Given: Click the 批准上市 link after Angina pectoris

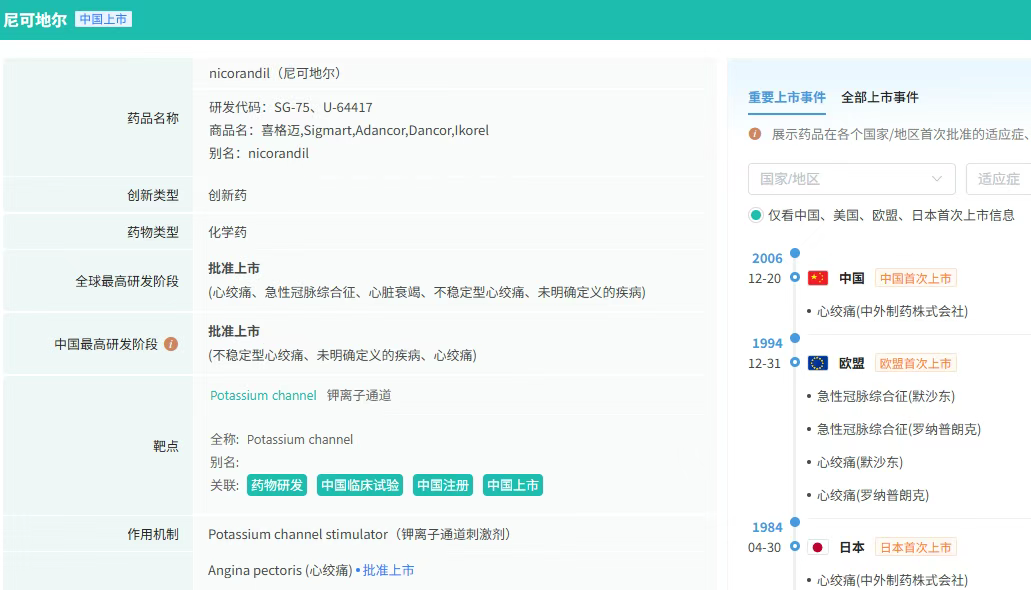Looking at the screenshot, I should pyautogui.click(x=388, y=570).
